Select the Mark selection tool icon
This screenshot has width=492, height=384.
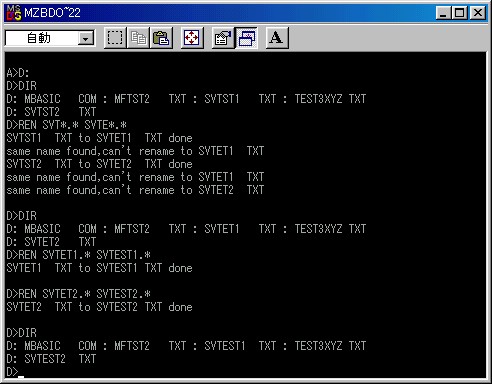point(115,38)
